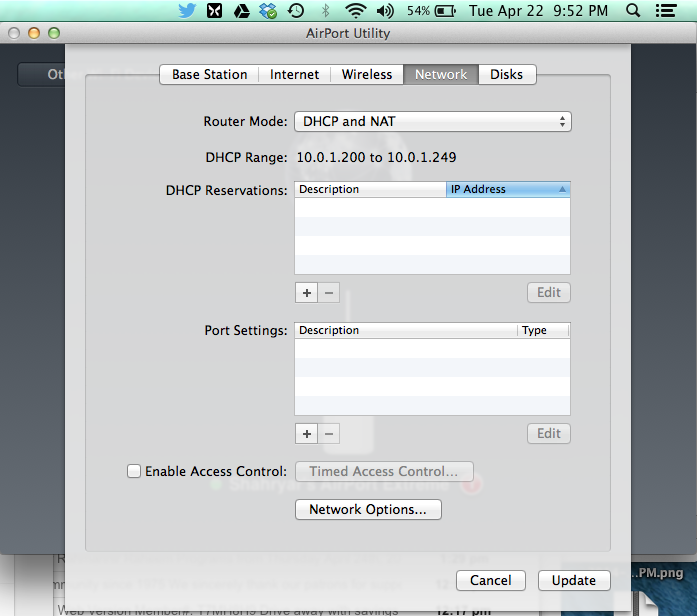The width and height of the screenshot is (697, 616).
Task: Add a port setting with plus button
Action: coord(306,434)
